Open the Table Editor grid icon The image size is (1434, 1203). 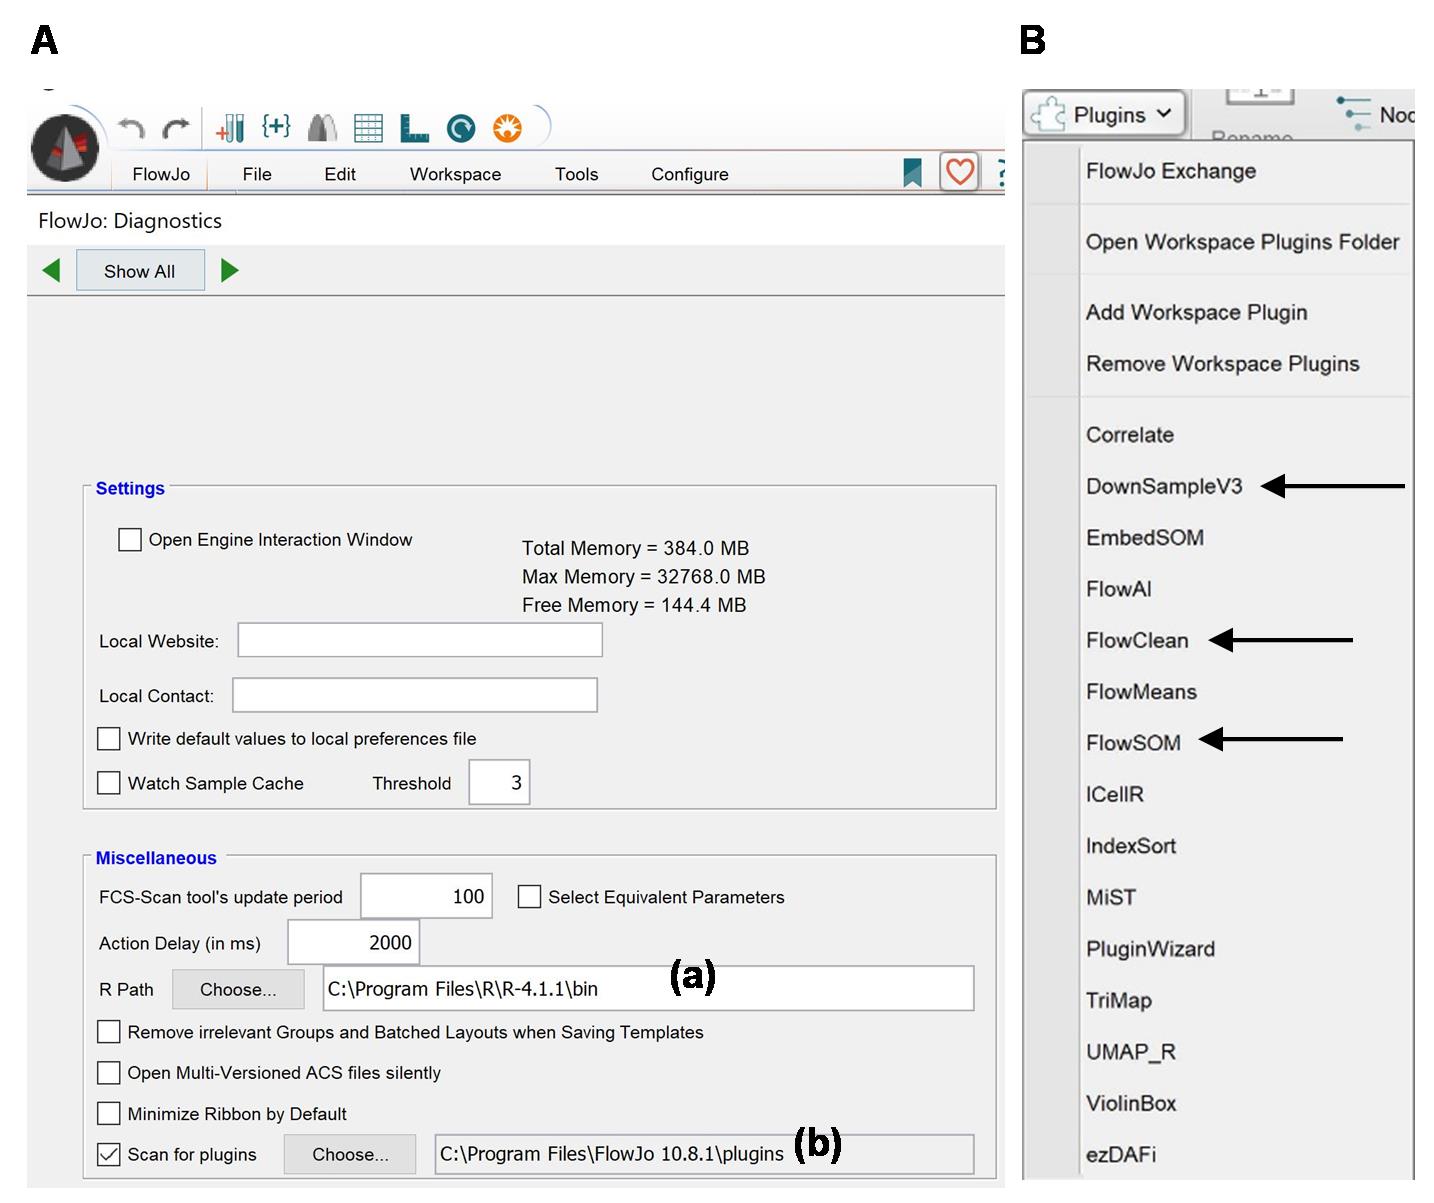(368, 127)
